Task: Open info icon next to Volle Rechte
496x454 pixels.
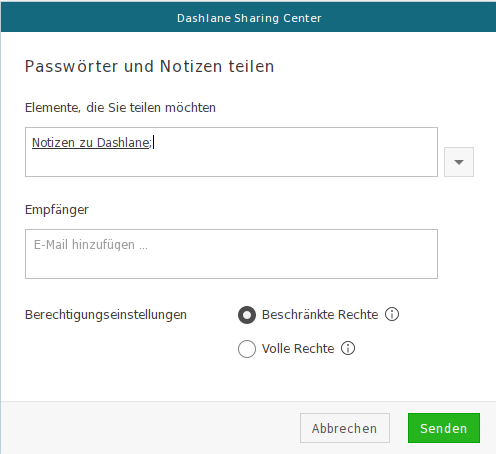Action: click(348, 348)
